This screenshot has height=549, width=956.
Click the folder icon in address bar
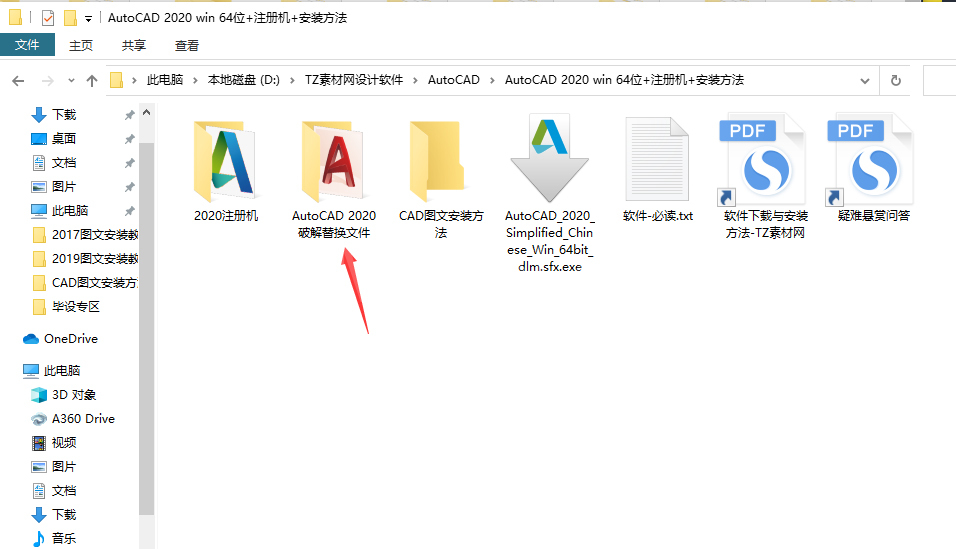tap(116, 81)
